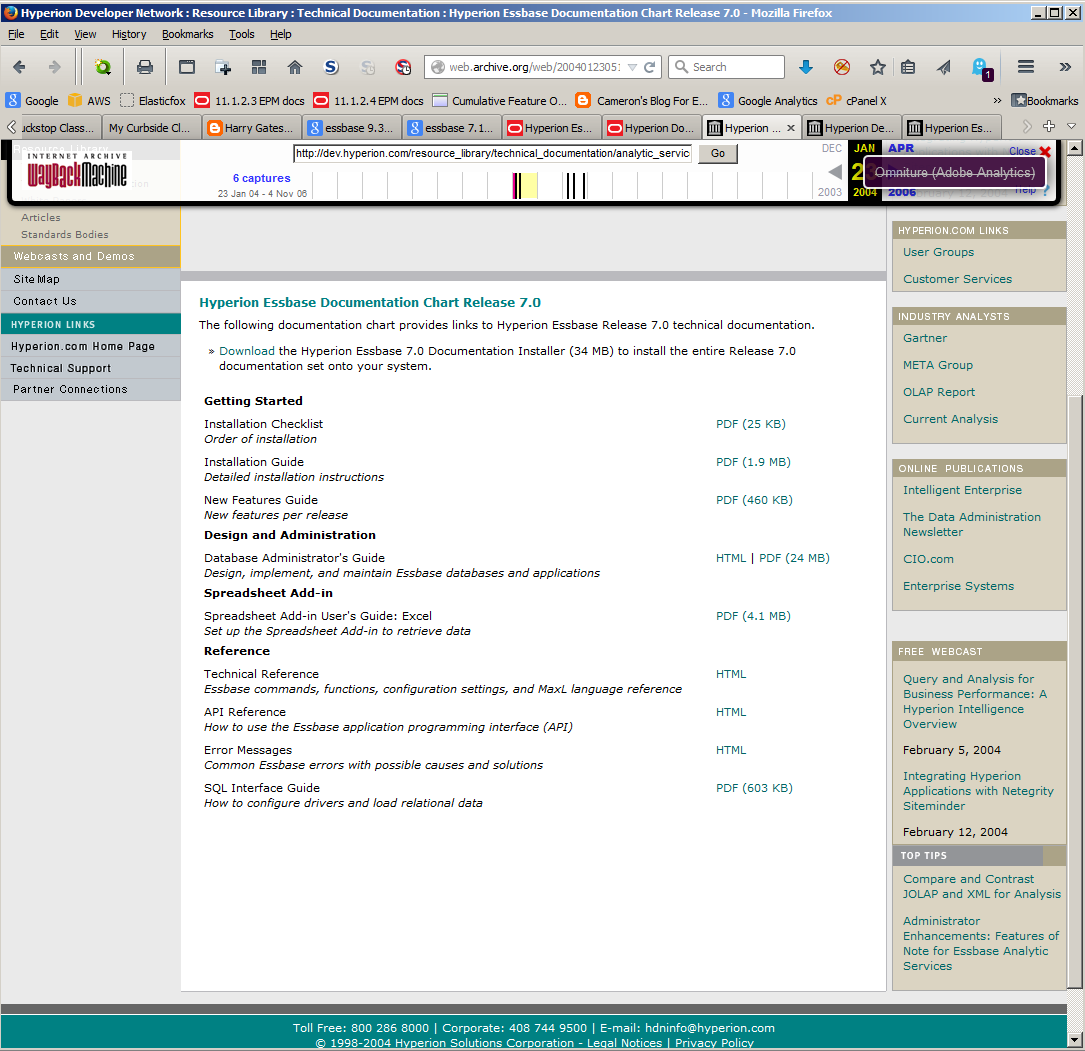Bookmark page with the star icon
Image resolution: width=1085 pixels, height=1051 pixels.
point(877,67)
